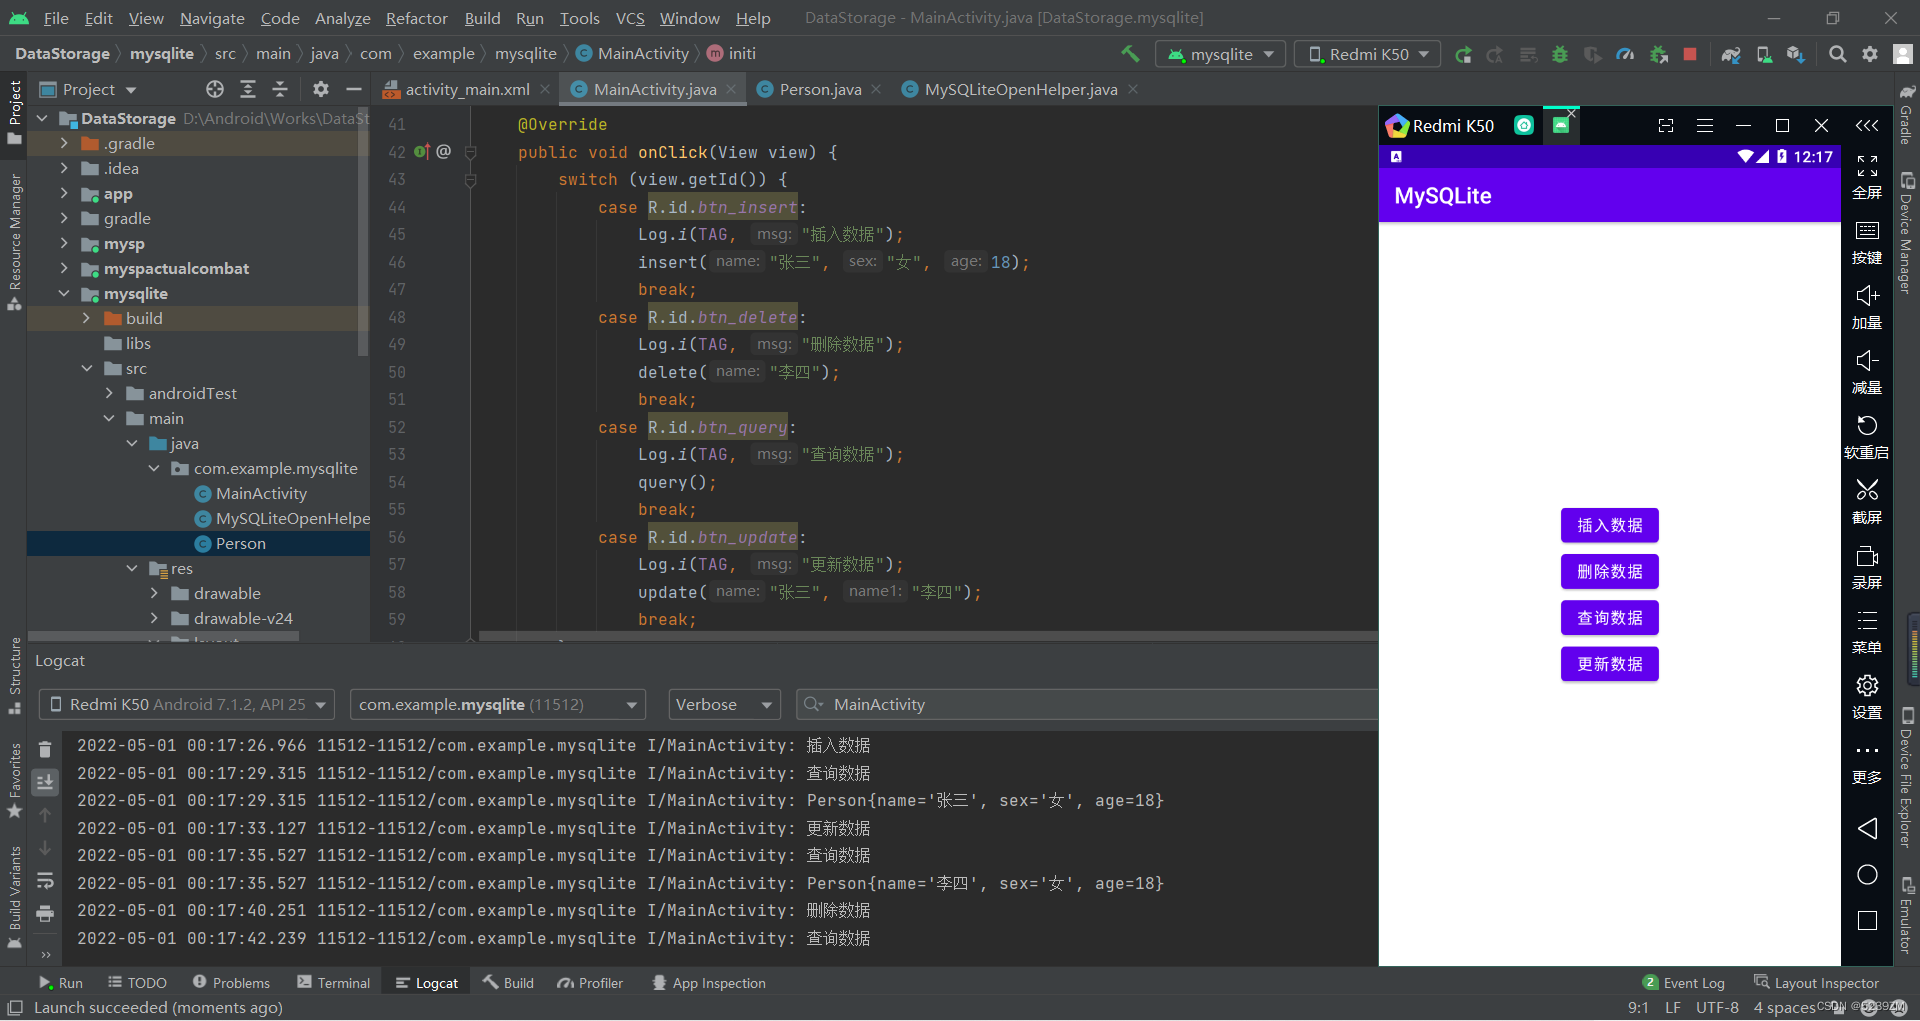Click Attach Debugger to Android Process icon
The image size is (1920, 1021).
point(1659,55)
